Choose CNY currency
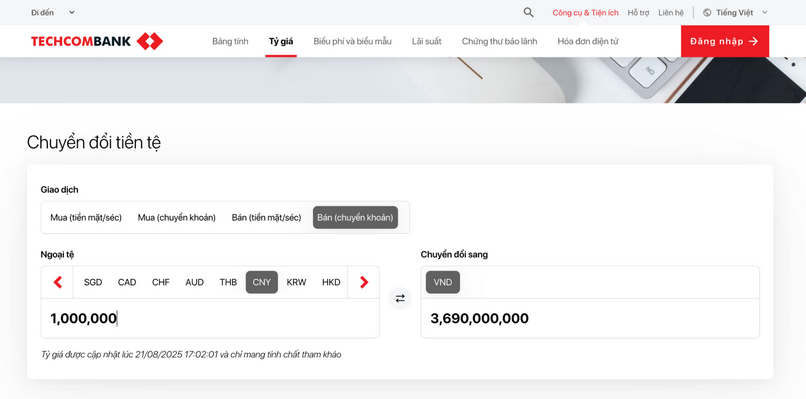The image size is (806, 399). [x=262, y=282]
